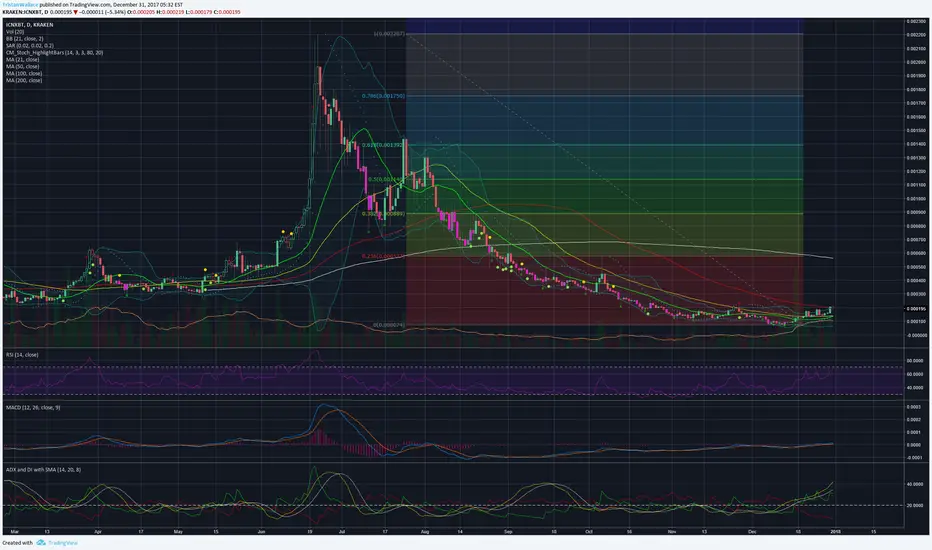Click the 40.0000 ADX axis label
Viewport: 932px width, 550px height.
click(915, 485)
